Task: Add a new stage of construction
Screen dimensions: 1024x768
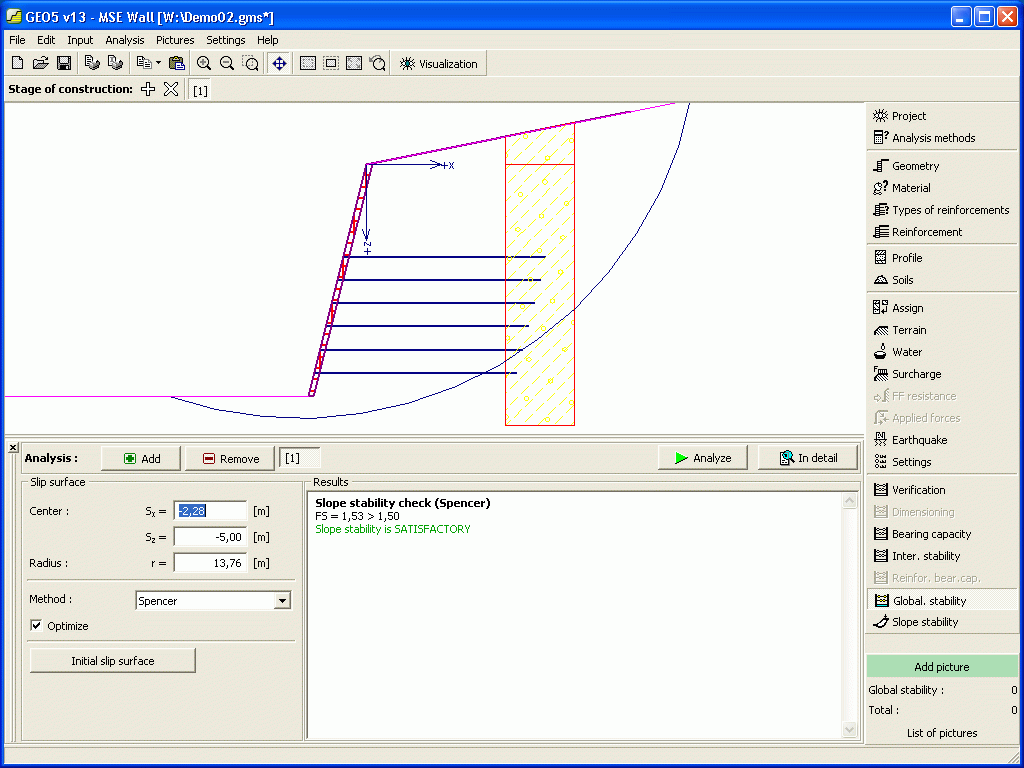Action: pos(148,89)
